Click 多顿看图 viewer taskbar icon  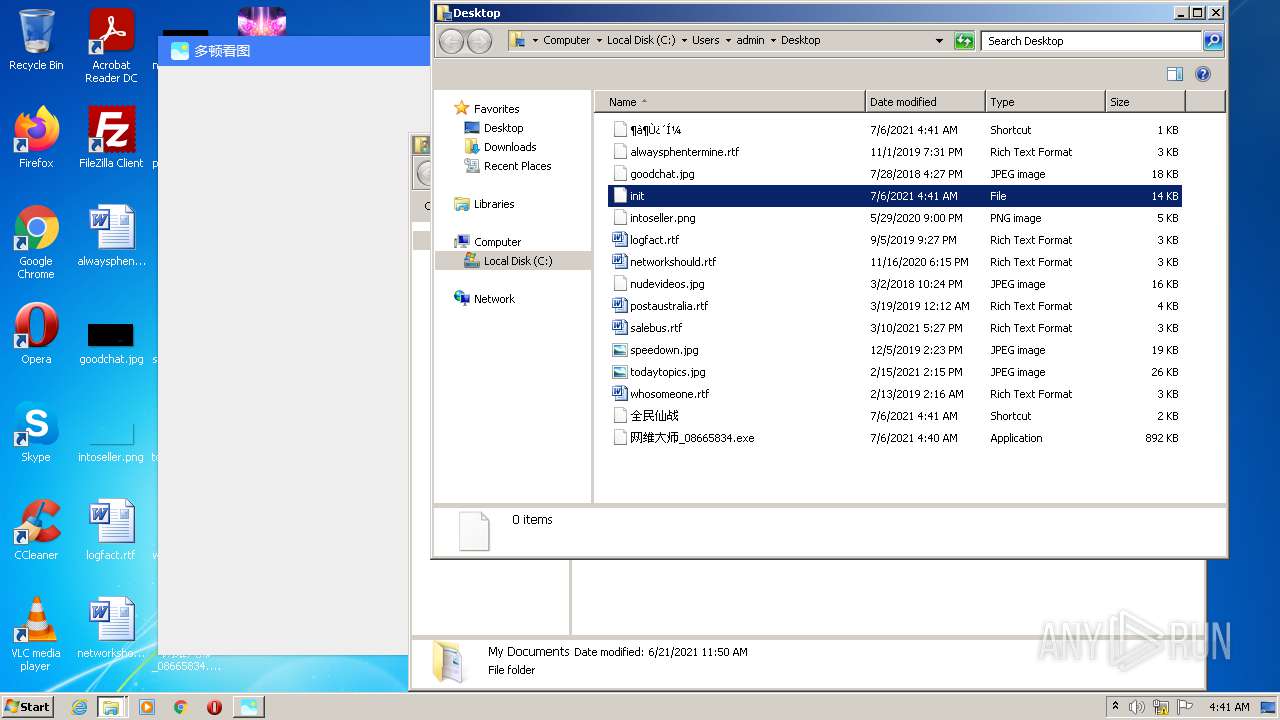tap(249, 707)
